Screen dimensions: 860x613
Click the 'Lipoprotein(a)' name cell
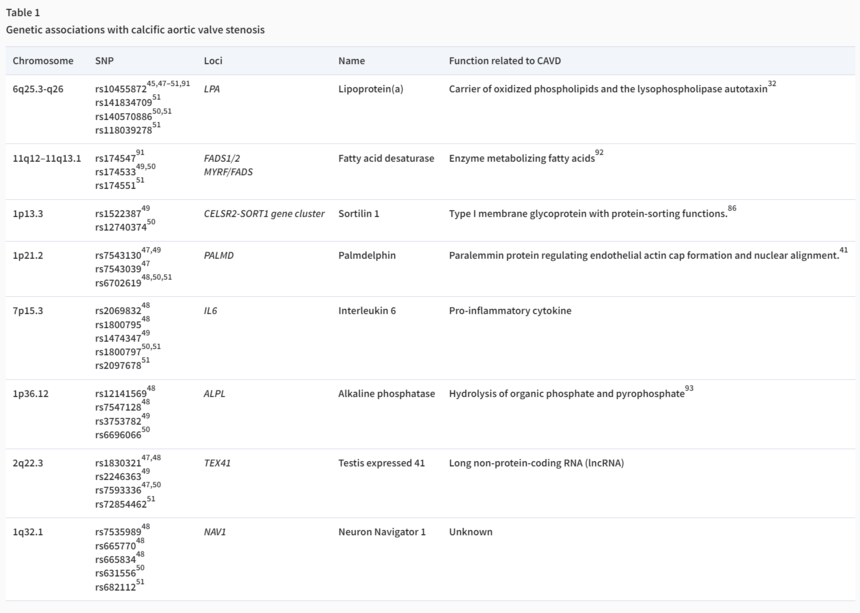click(371, 89)
